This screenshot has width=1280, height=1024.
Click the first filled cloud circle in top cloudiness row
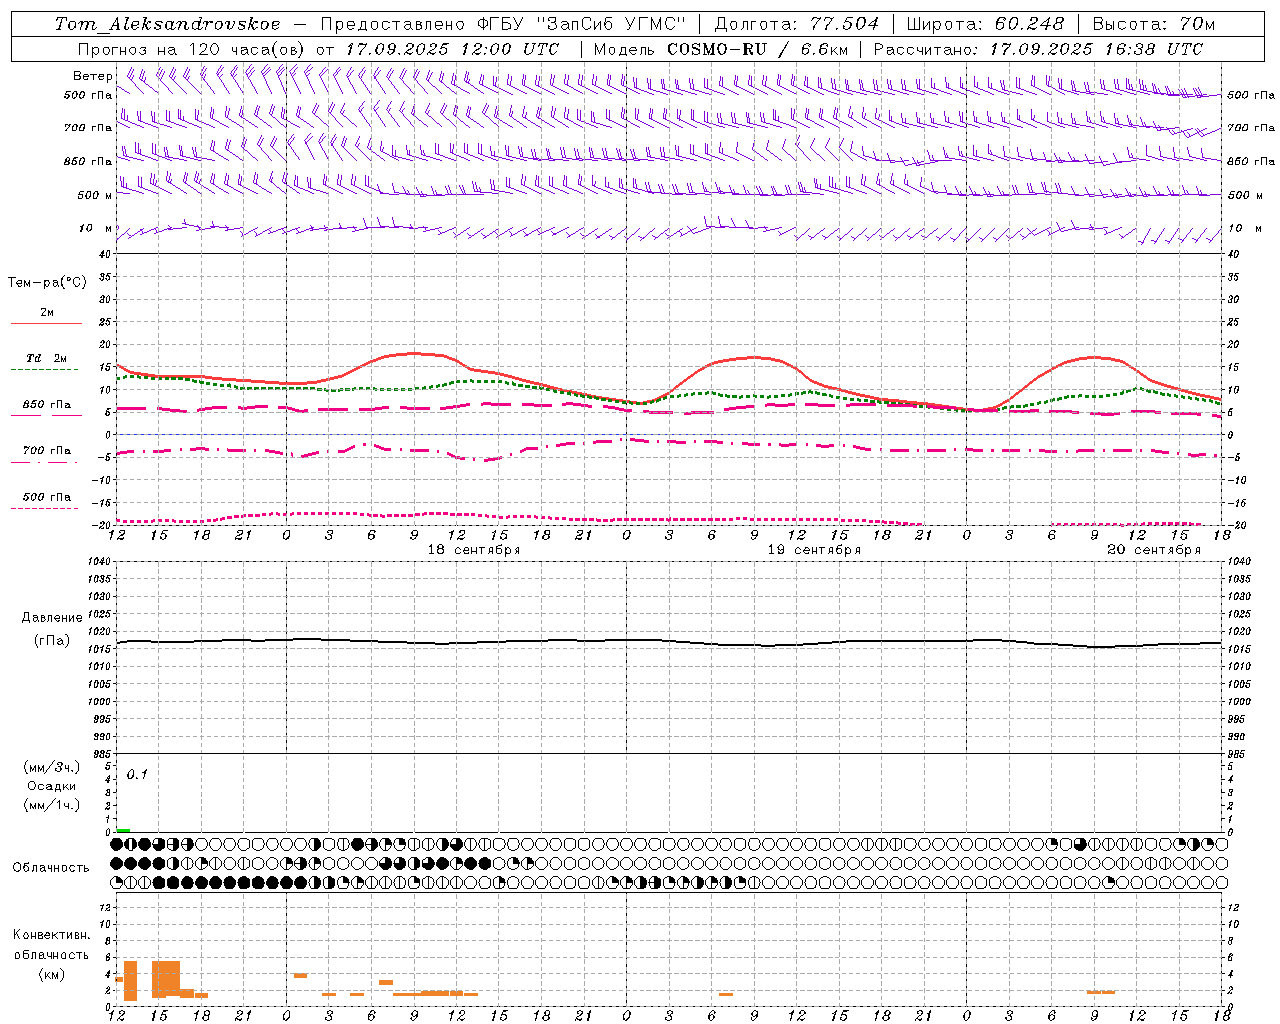117,845
